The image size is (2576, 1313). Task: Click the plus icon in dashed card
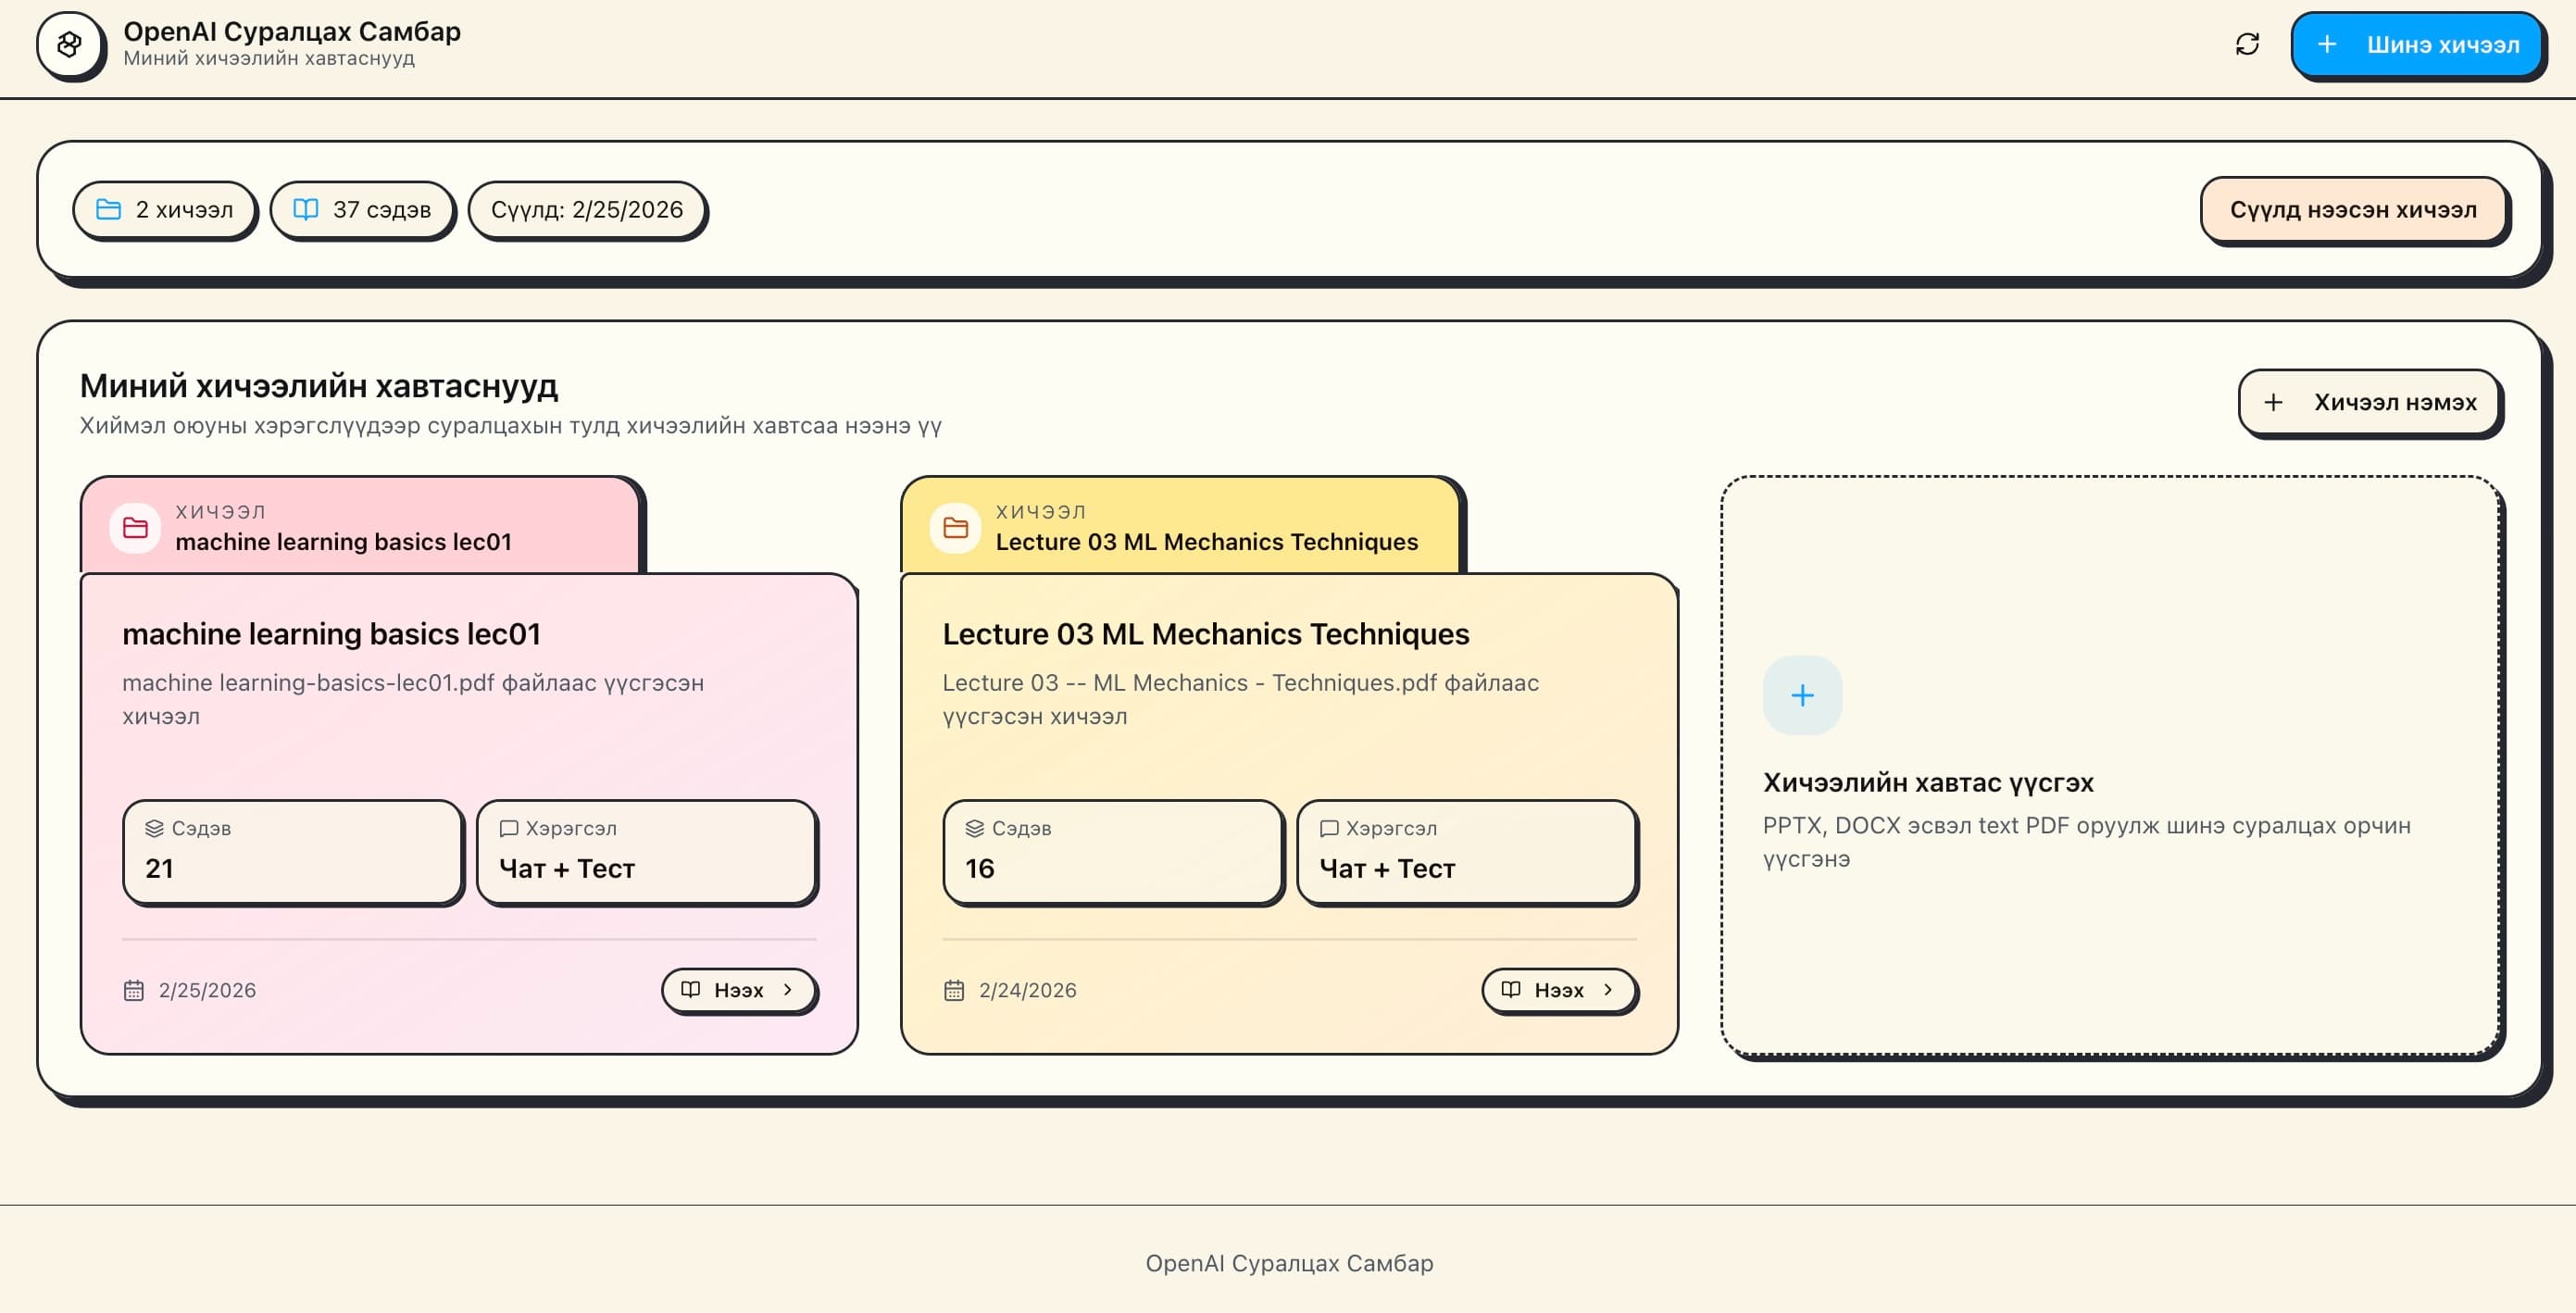[1802, 696]
